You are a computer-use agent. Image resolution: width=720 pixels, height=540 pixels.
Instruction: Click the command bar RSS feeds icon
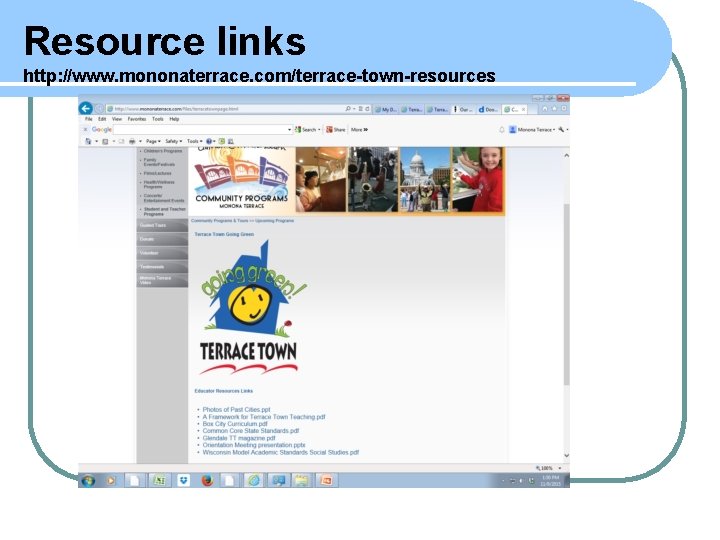(x=105, y=141)
